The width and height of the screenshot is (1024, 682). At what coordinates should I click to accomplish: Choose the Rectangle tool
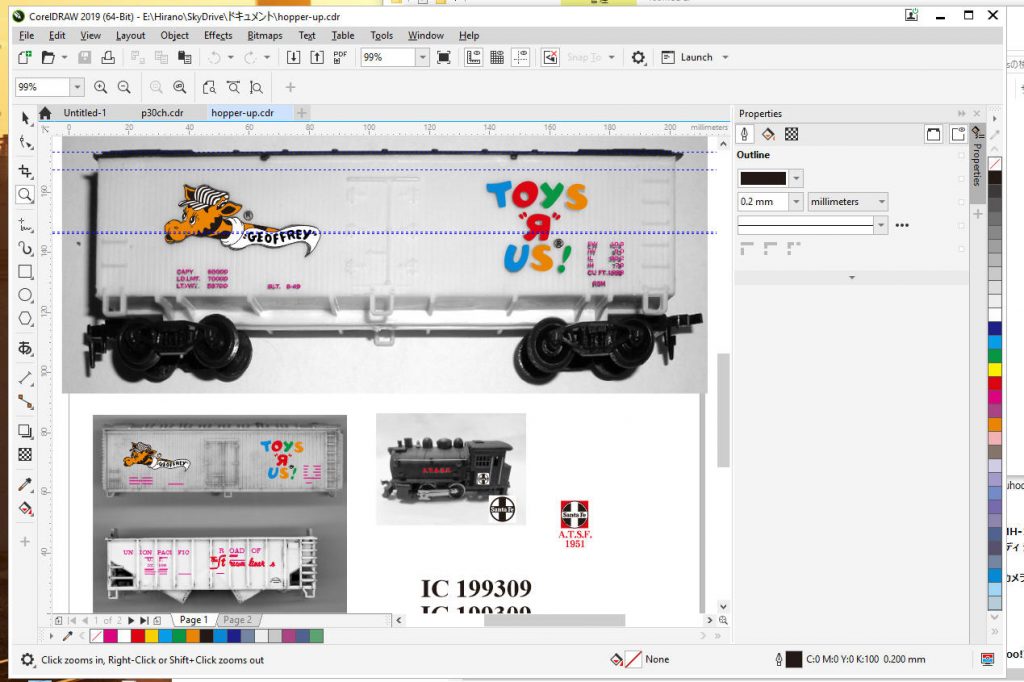(25, 272)
